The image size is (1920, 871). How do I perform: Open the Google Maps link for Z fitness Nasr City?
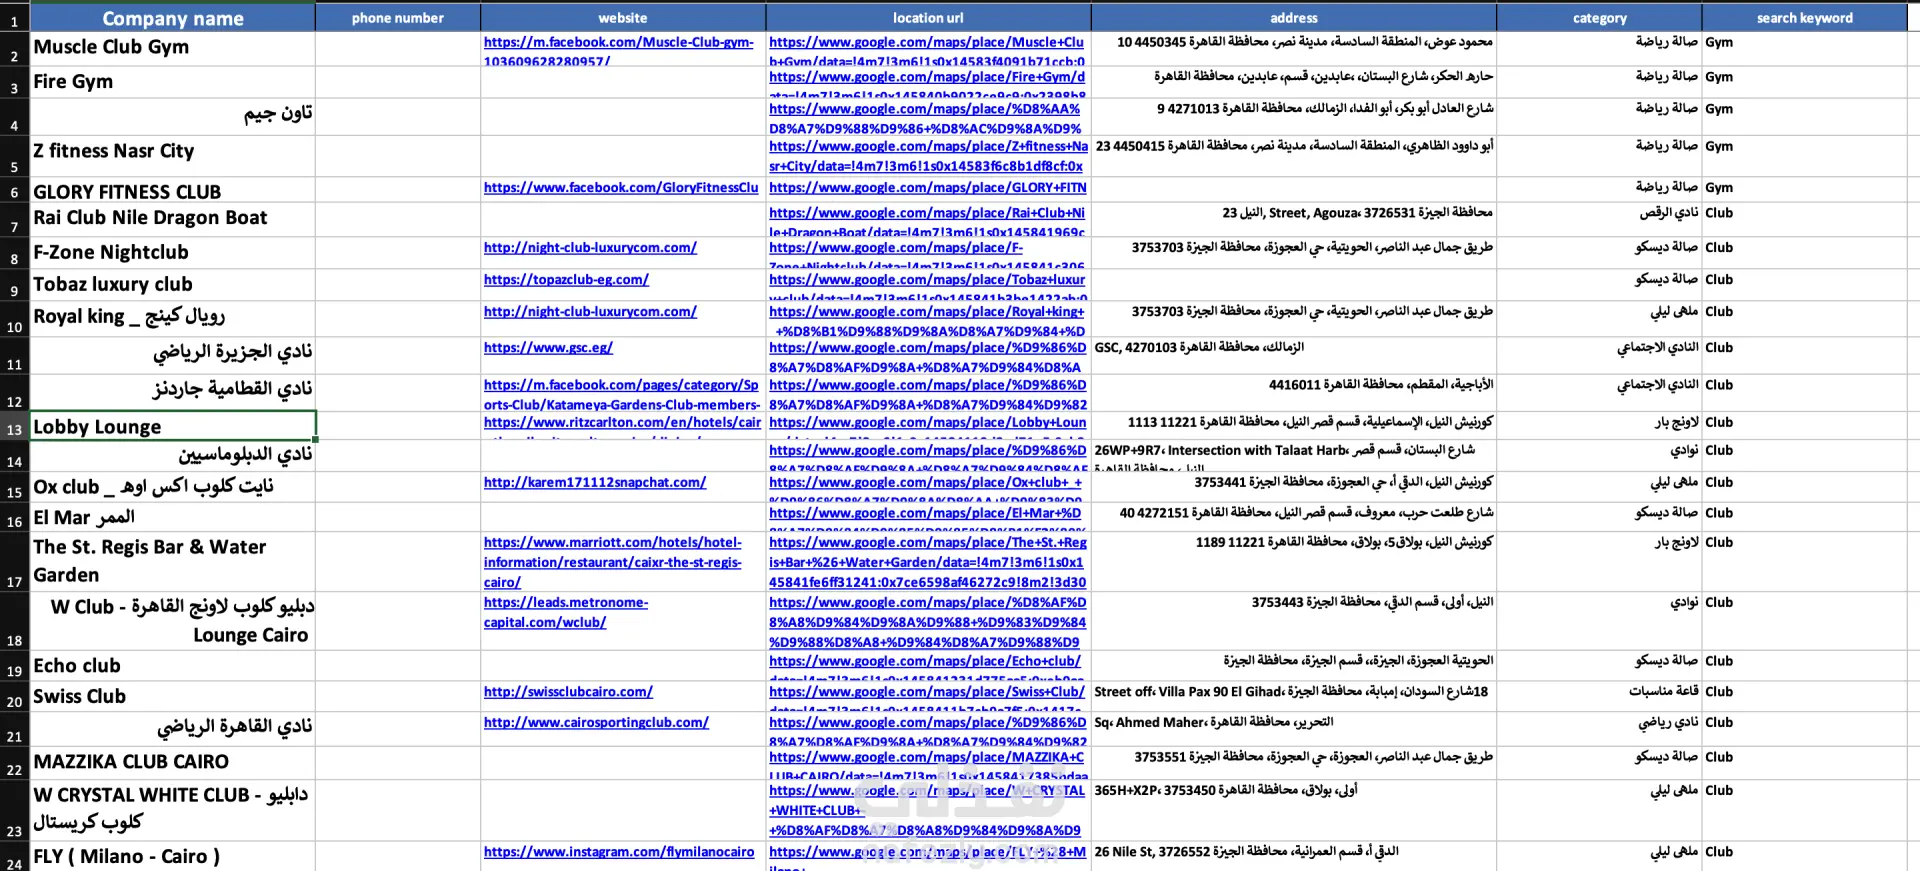[x=928, y=156]
